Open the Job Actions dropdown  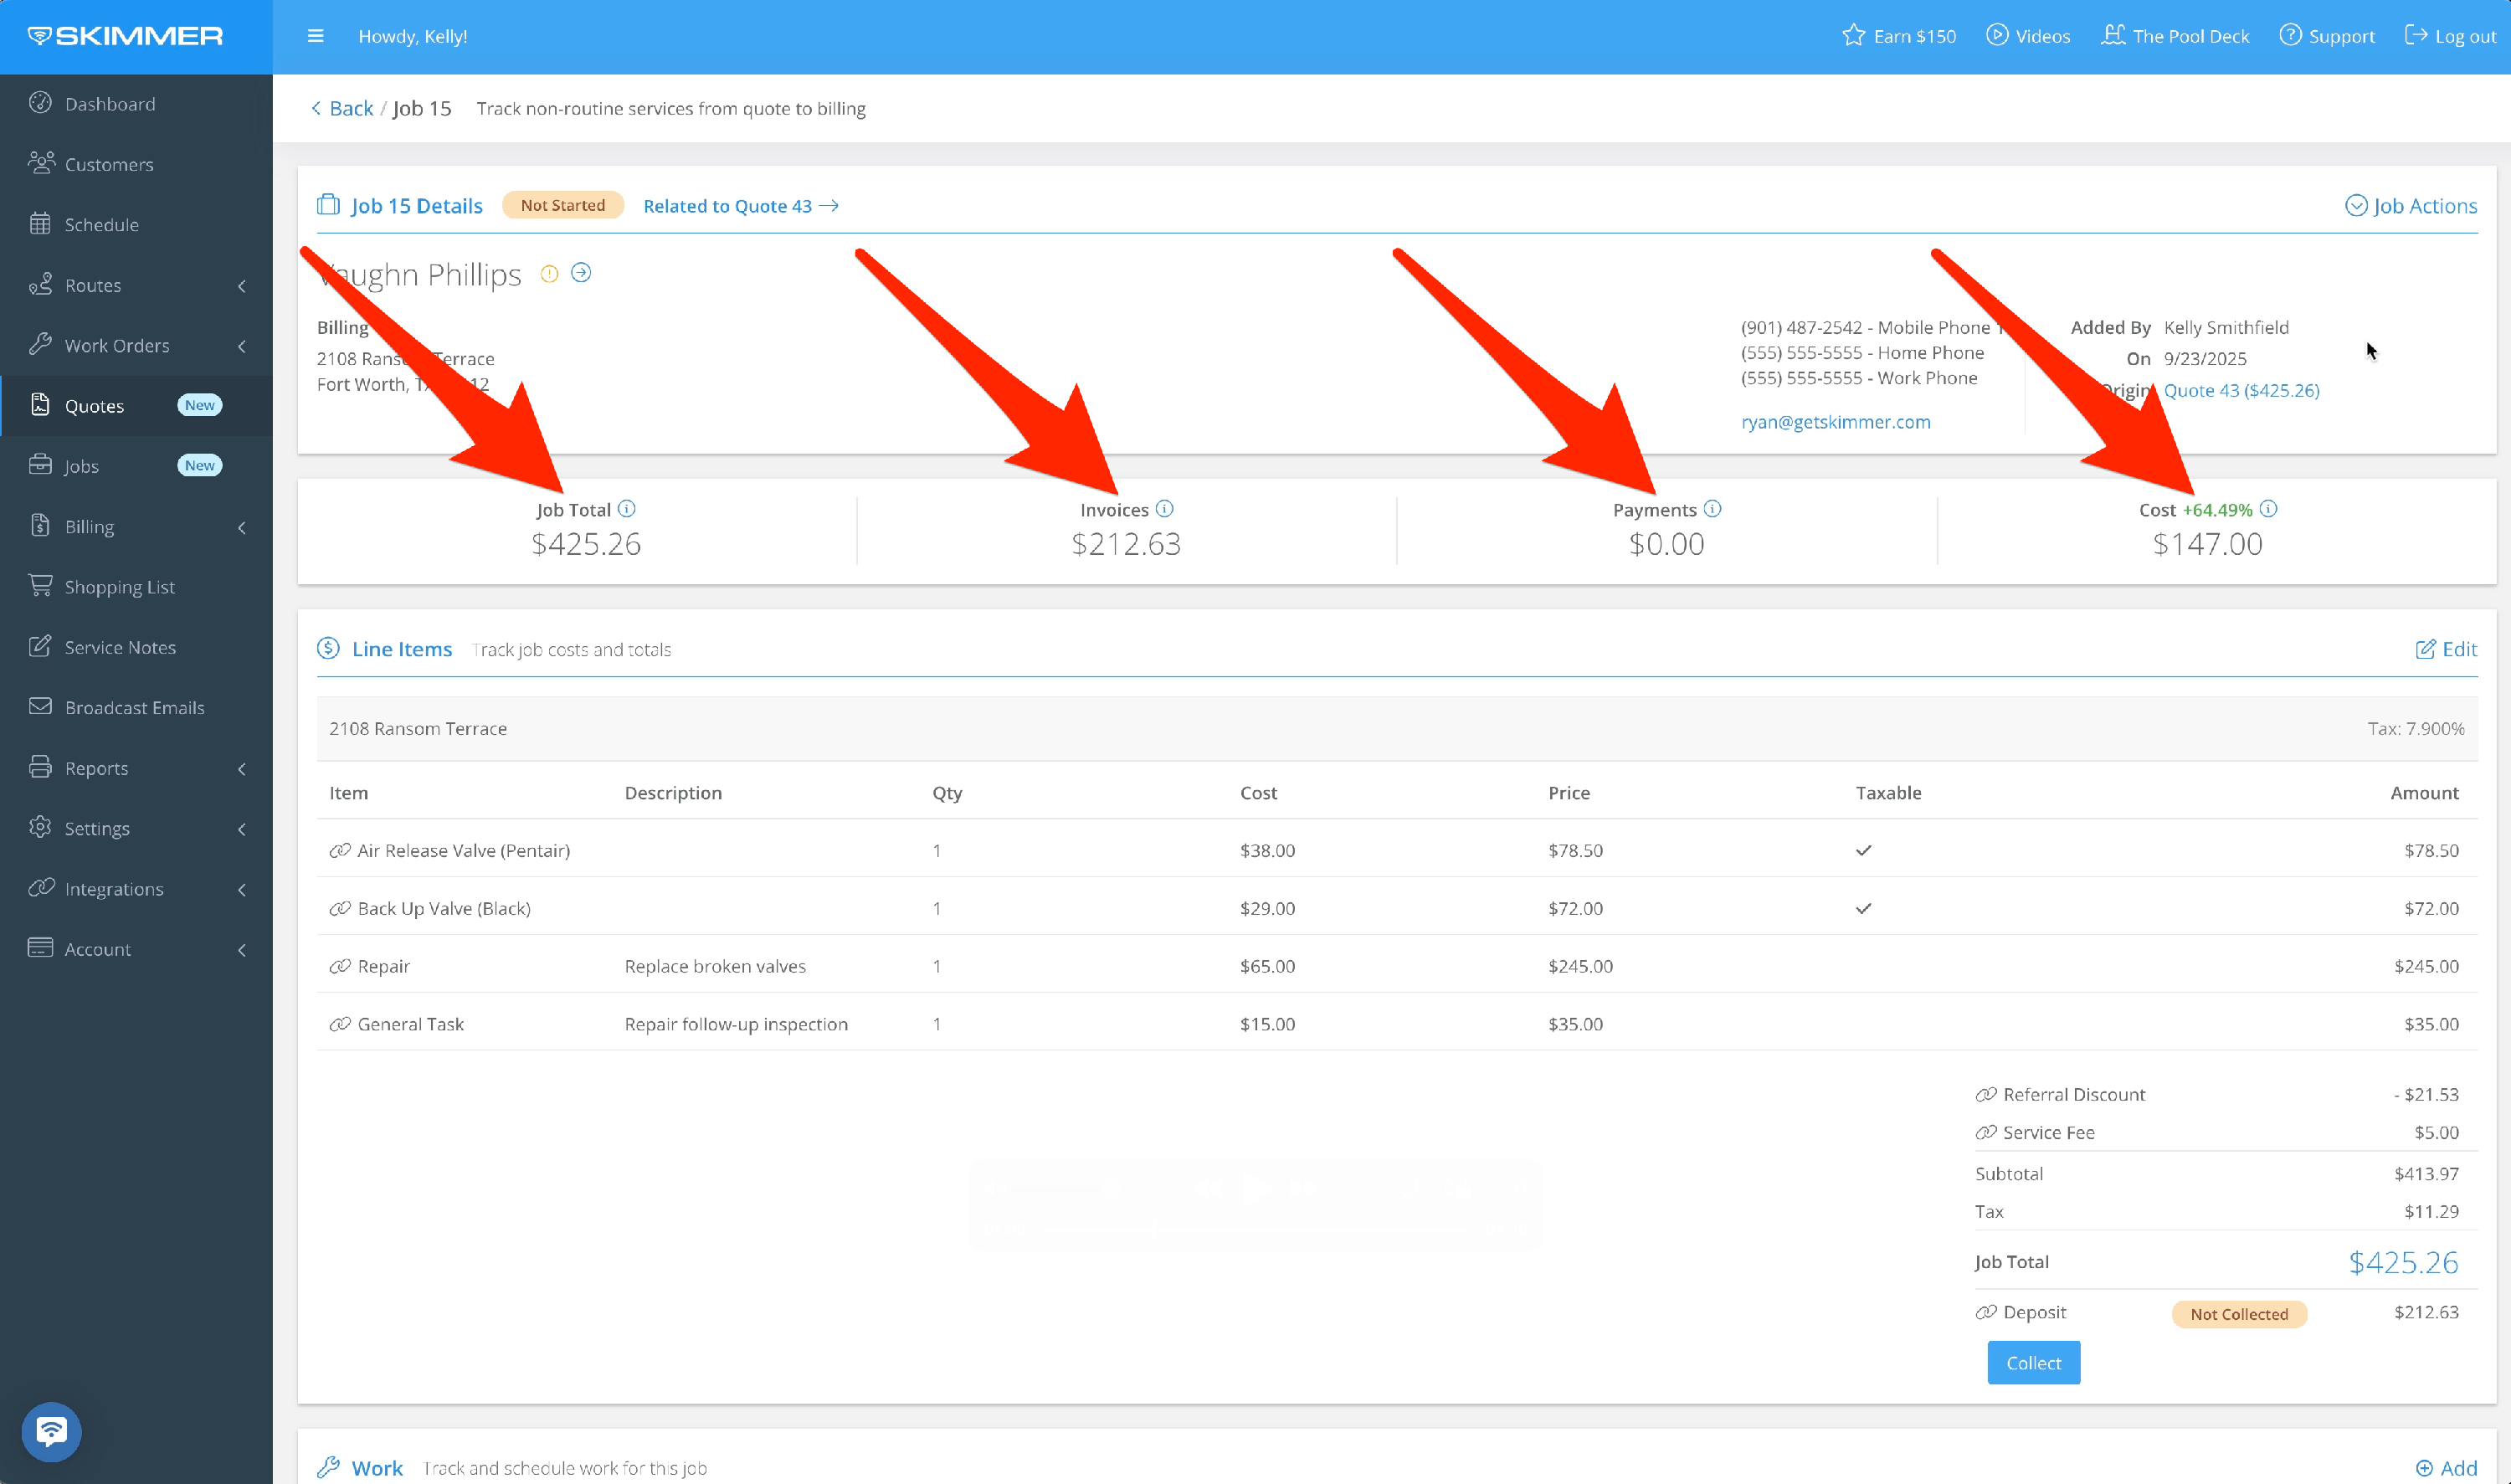point(2411,206)
